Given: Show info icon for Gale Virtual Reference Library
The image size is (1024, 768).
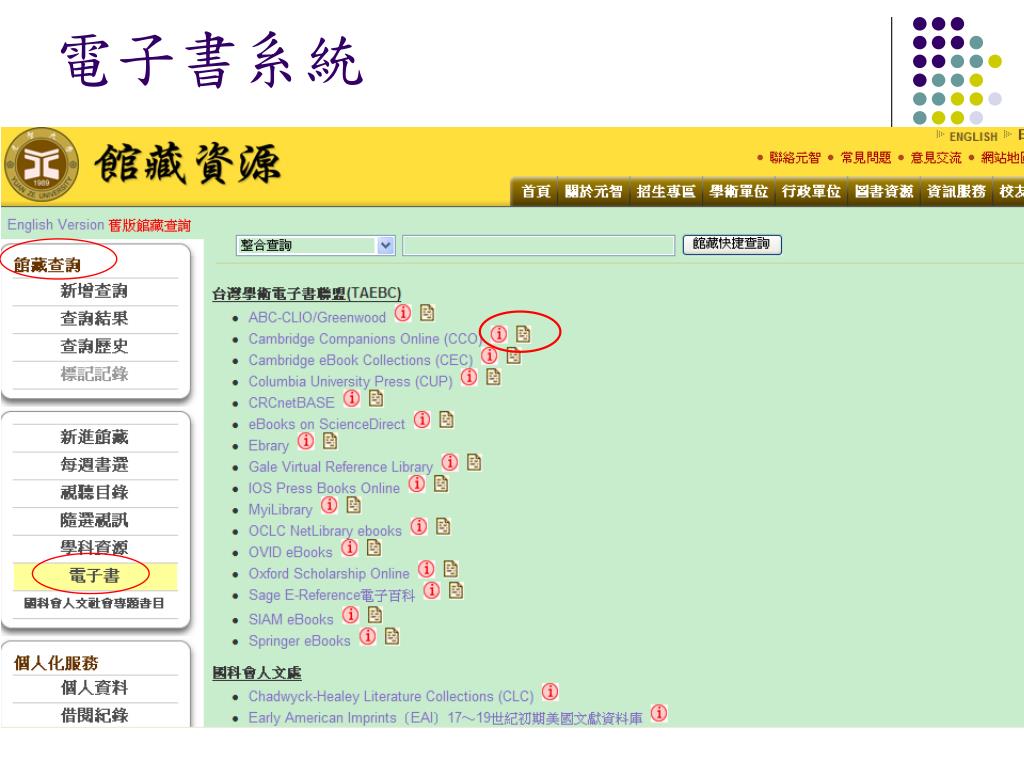Looking at the screenshot, I should (450, 462).
